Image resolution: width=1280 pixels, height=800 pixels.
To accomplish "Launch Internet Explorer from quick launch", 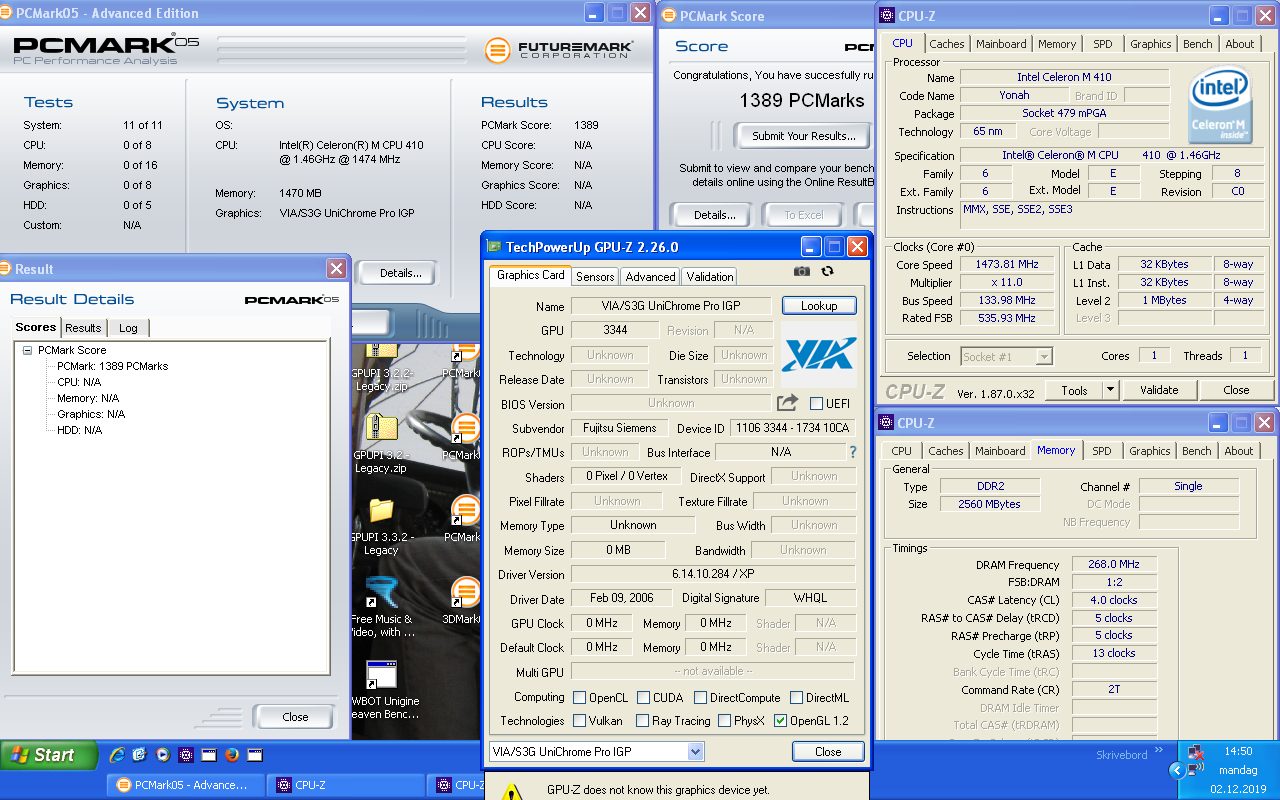I will coord(117,755).
